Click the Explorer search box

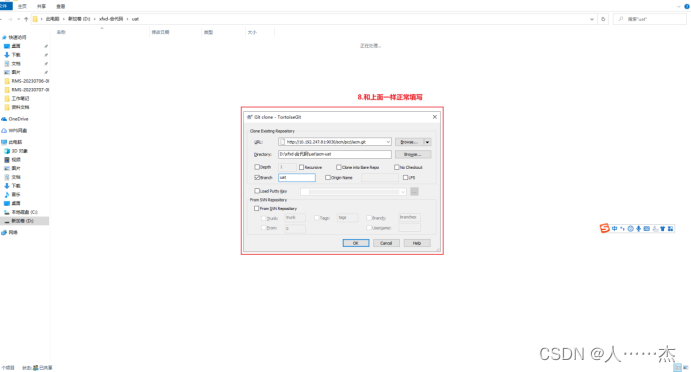(650, 19)
